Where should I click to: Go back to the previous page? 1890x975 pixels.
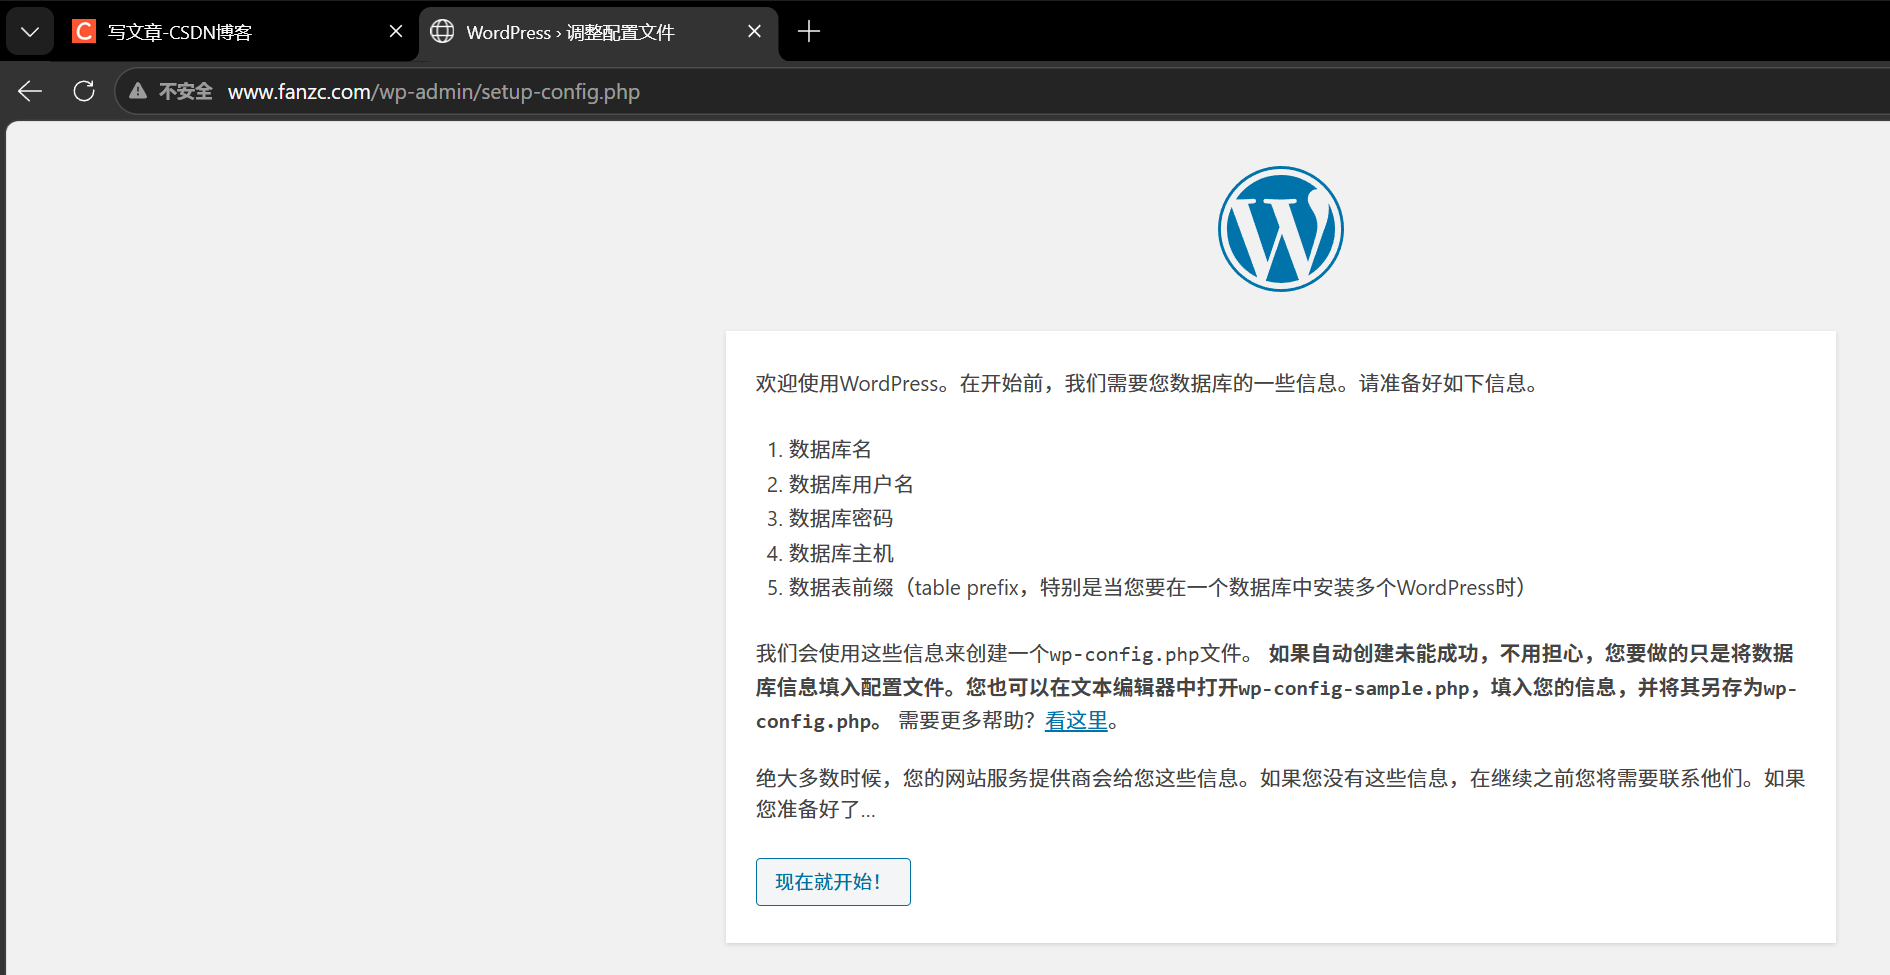(30, 92)
